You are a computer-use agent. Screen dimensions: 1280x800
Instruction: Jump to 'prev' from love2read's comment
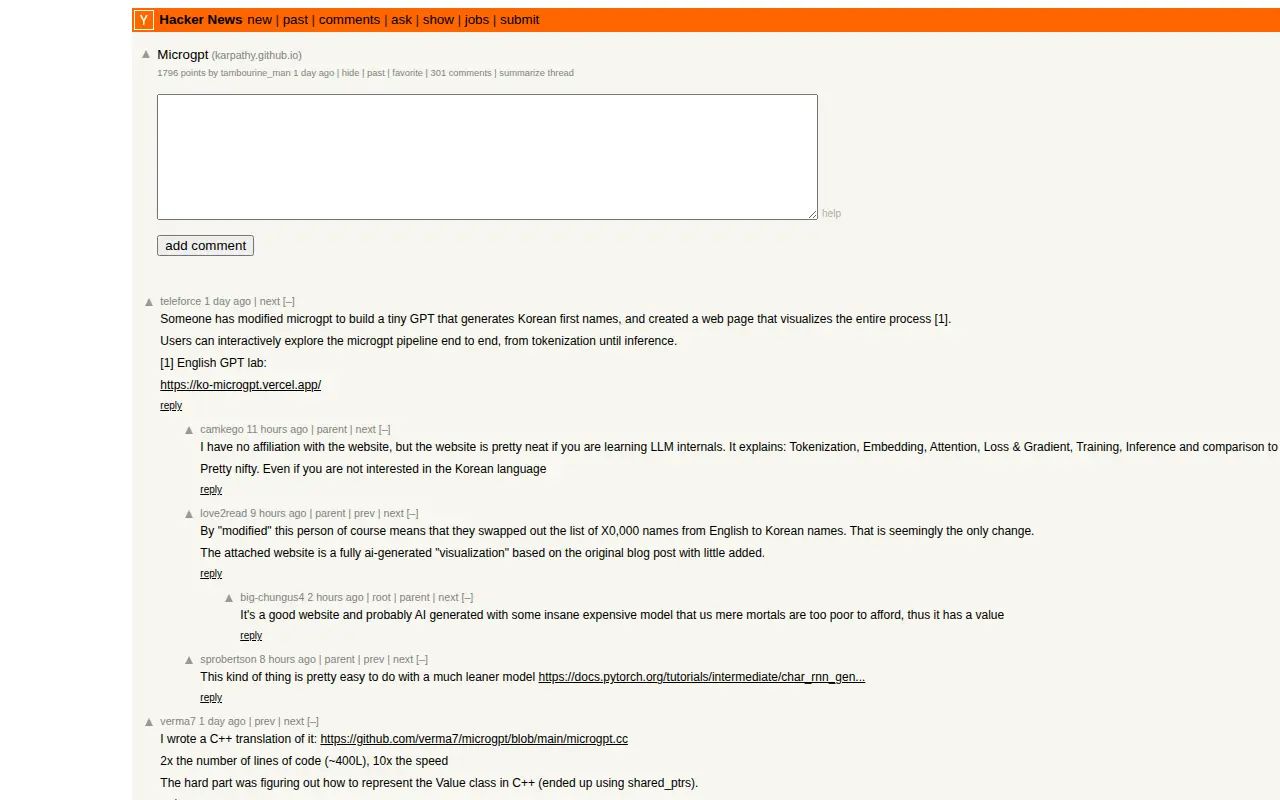point(364,513)
